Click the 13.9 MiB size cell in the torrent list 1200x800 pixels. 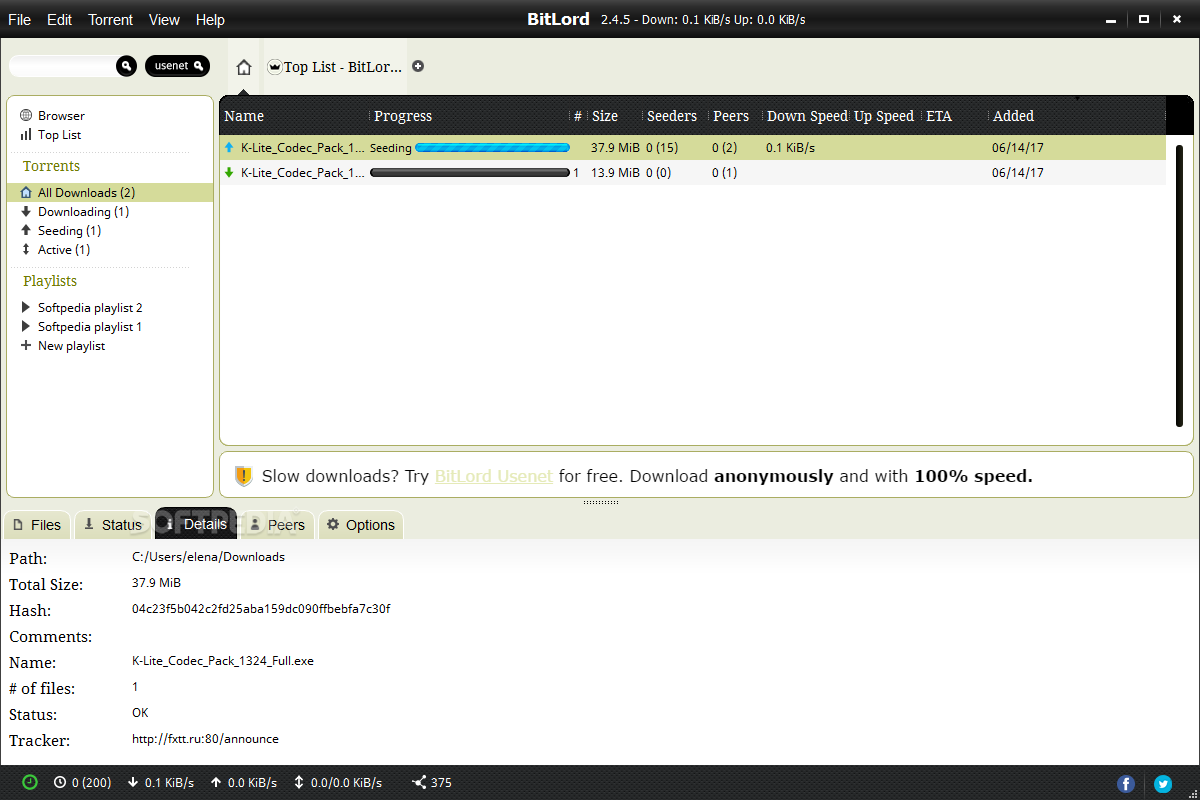pyautogui.click(x=615, y=172)
